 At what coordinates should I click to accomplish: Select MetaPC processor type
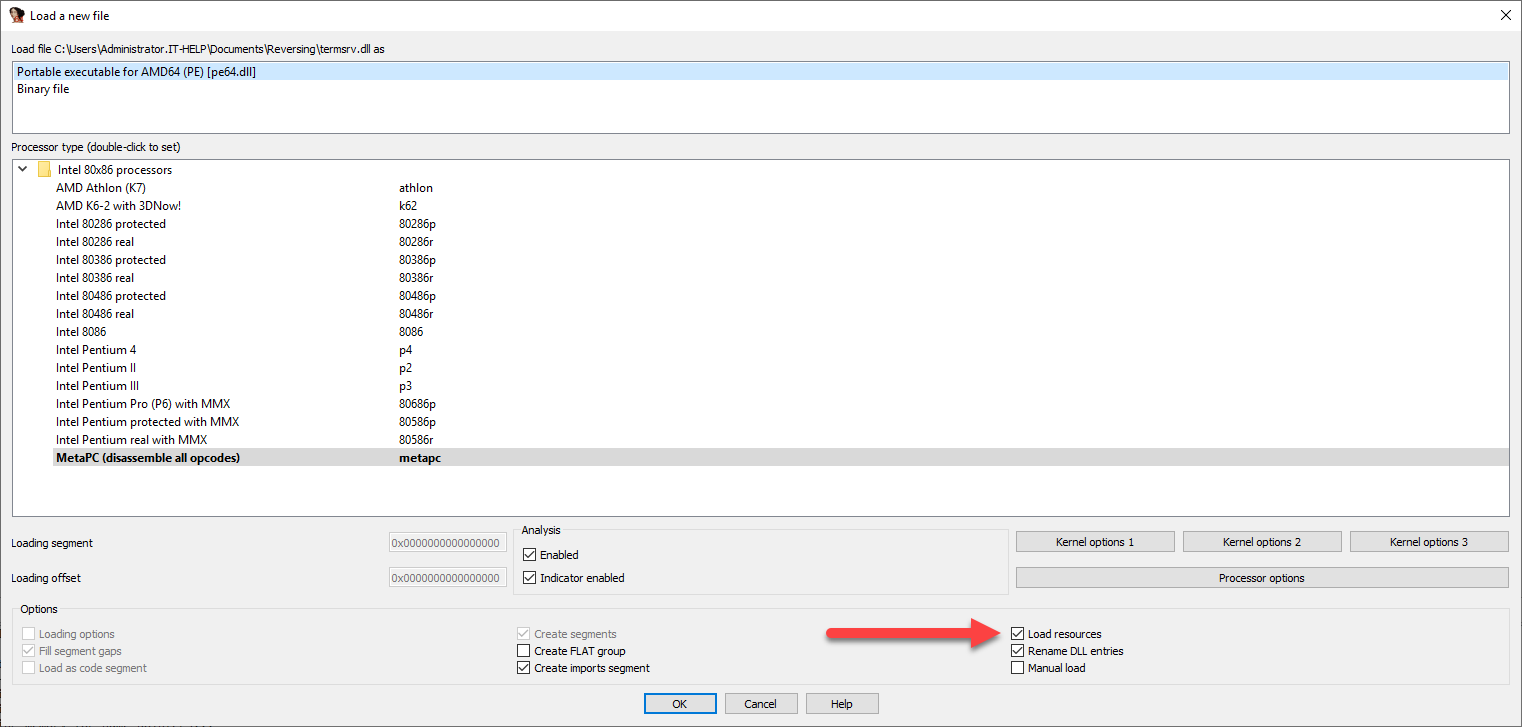click(148, 458)
